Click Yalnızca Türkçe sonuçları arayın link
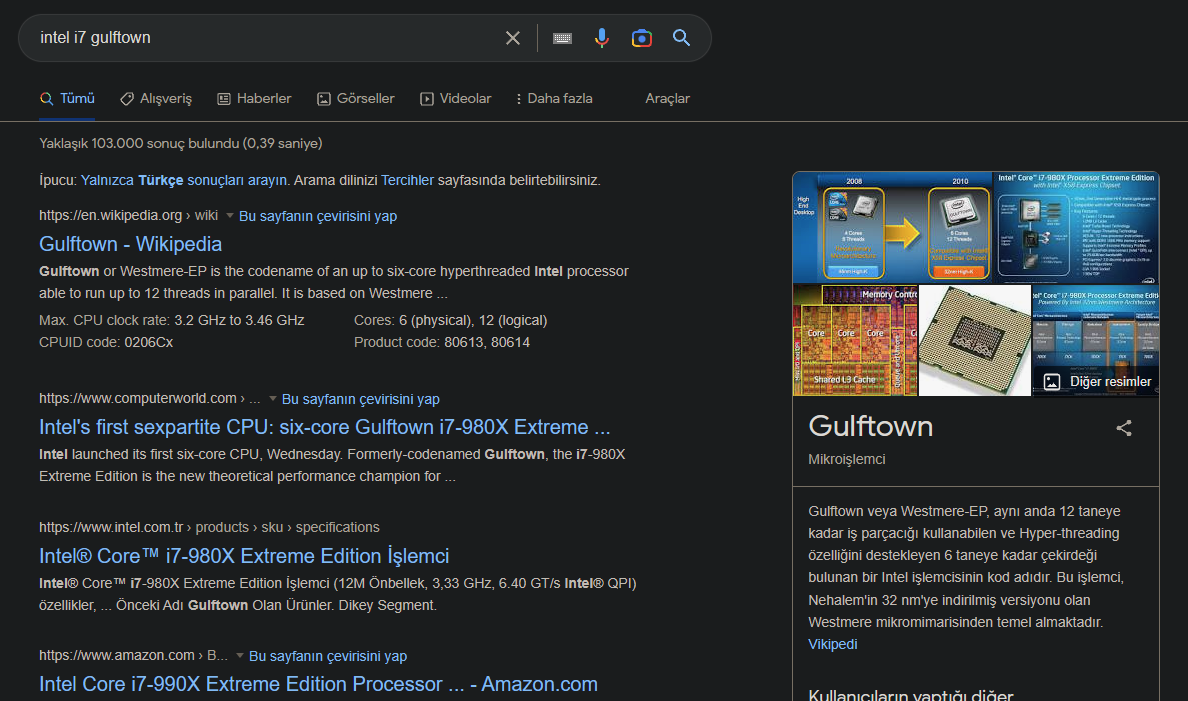The width and height of the screenshot is (1188, 701). 184,180
